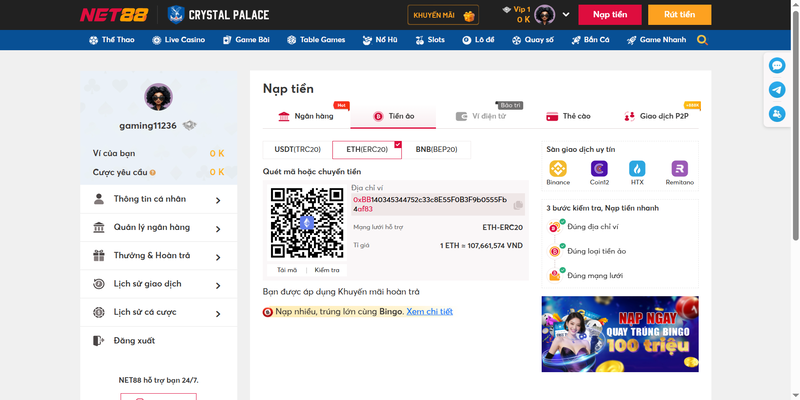The image size is (800, 400).
Task: Select the ETH(ERC20) currency option
Action: tap(366, 149)
